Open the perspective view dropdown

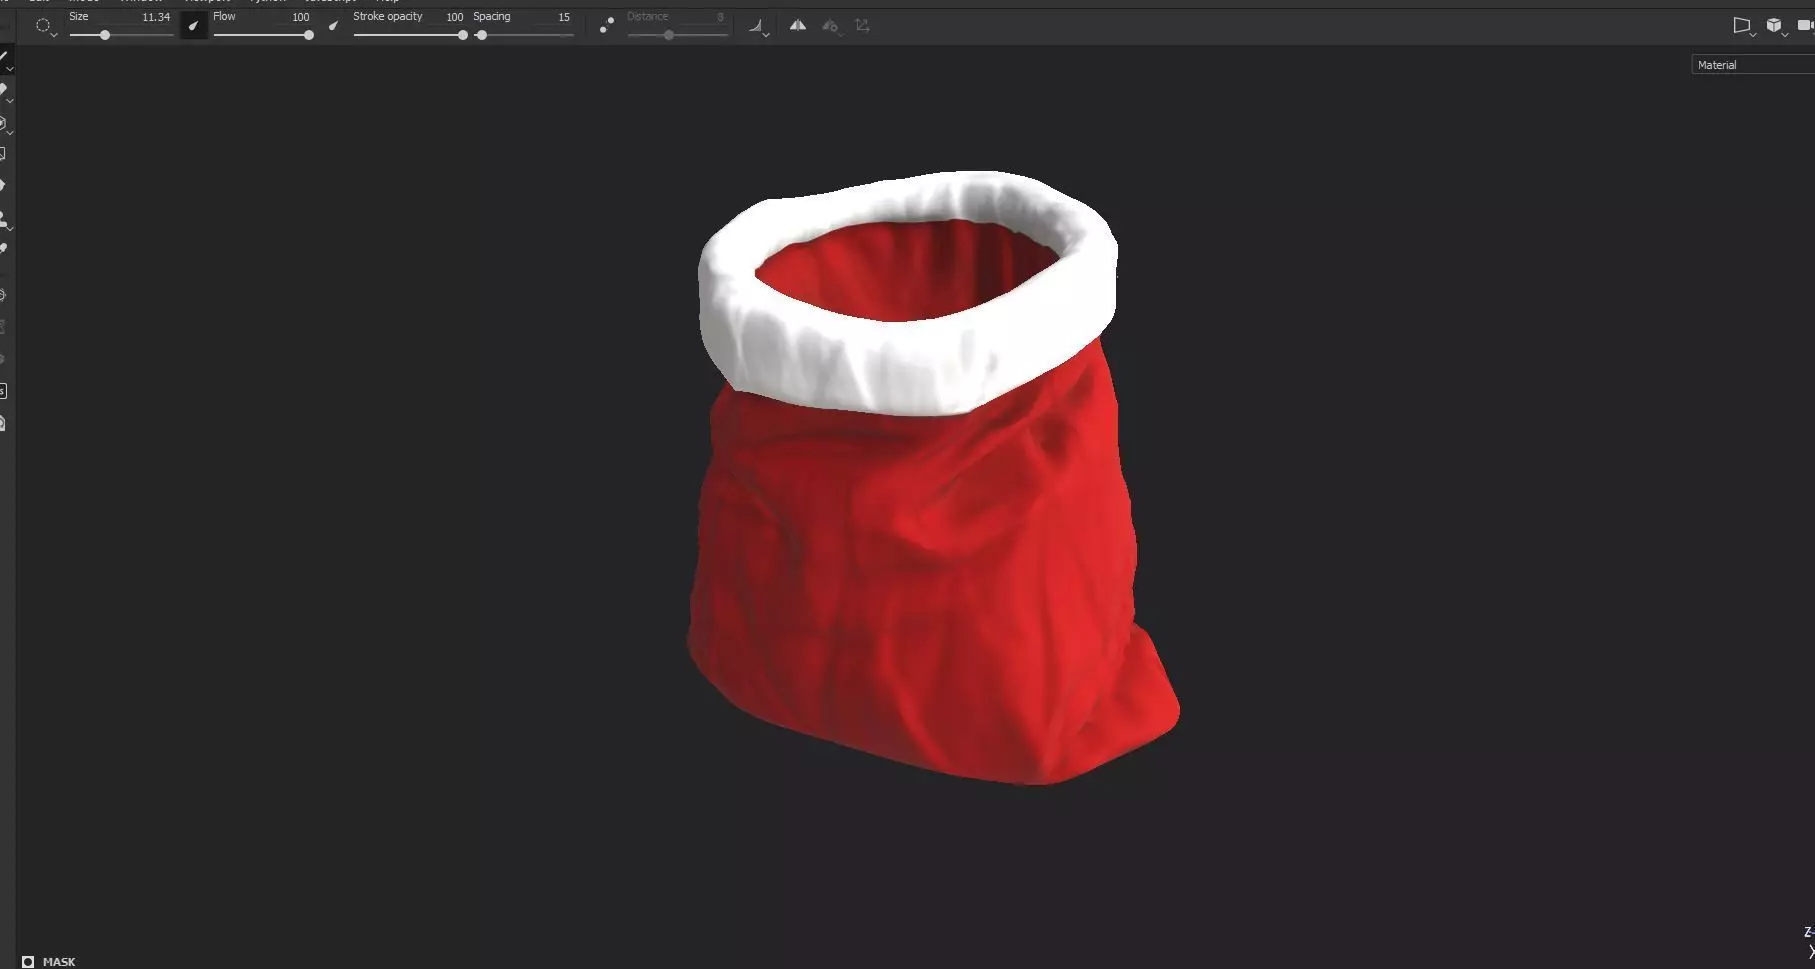[1743, 27]
